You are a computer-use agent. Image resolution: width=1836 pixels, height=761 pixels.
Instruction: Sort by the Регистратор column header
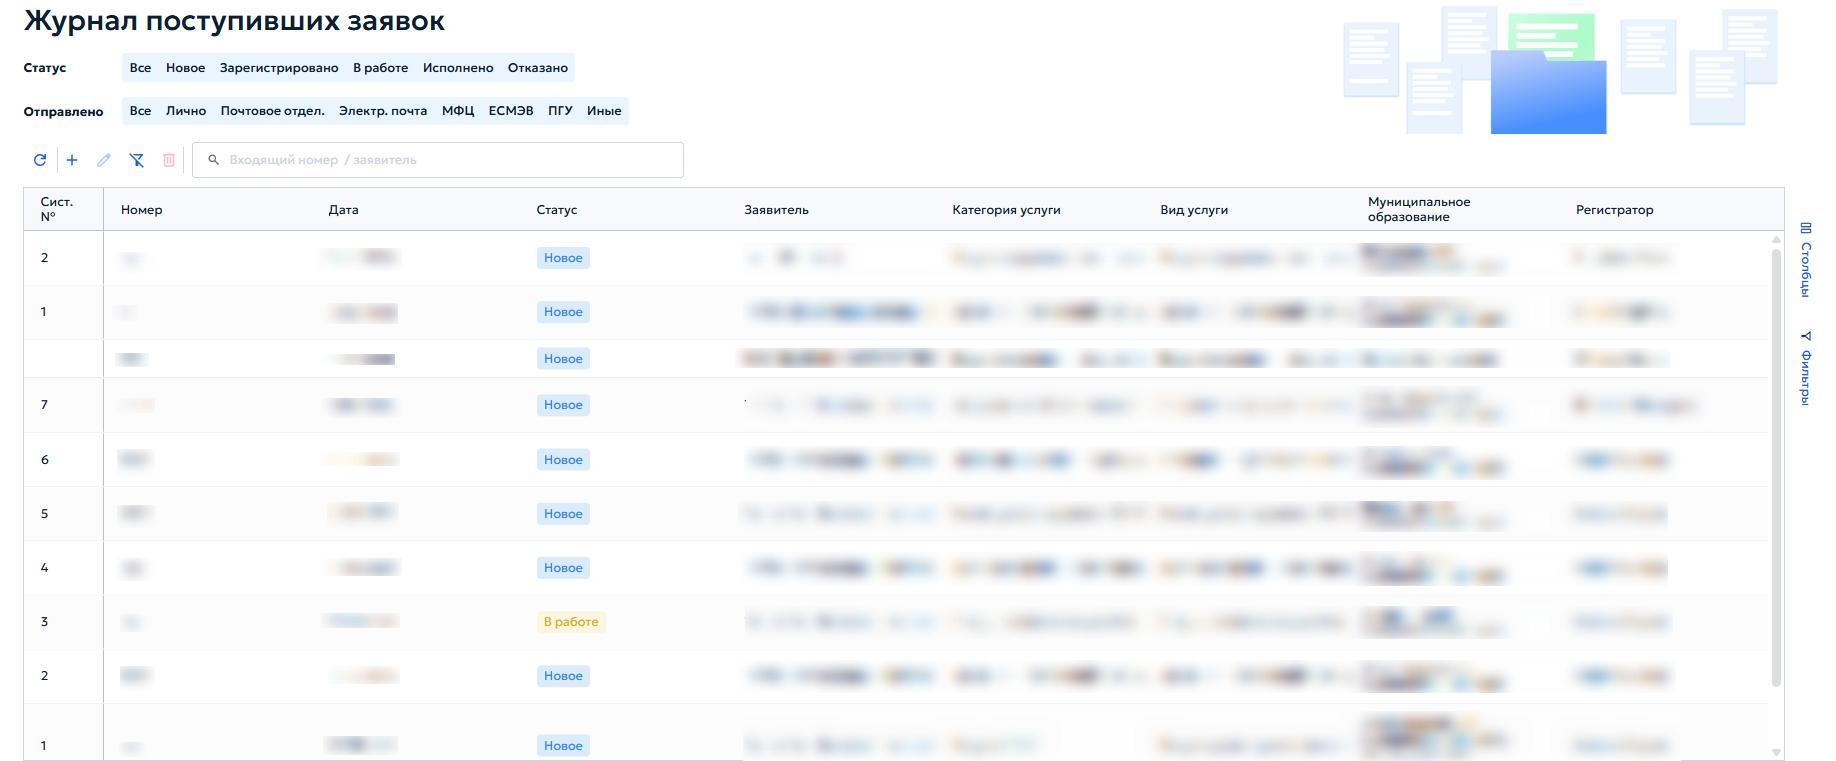click(1614, 210)
